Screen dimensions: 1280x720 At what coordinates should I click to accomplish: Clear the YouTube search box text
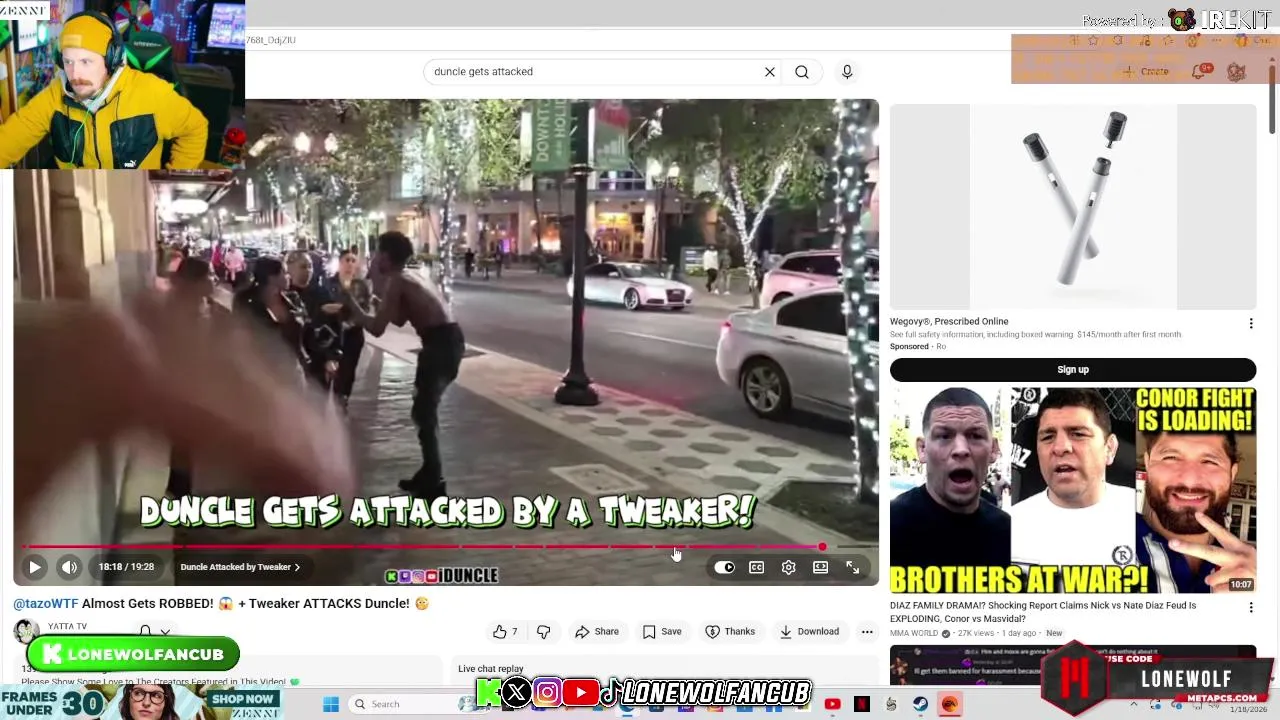[770, 72]
